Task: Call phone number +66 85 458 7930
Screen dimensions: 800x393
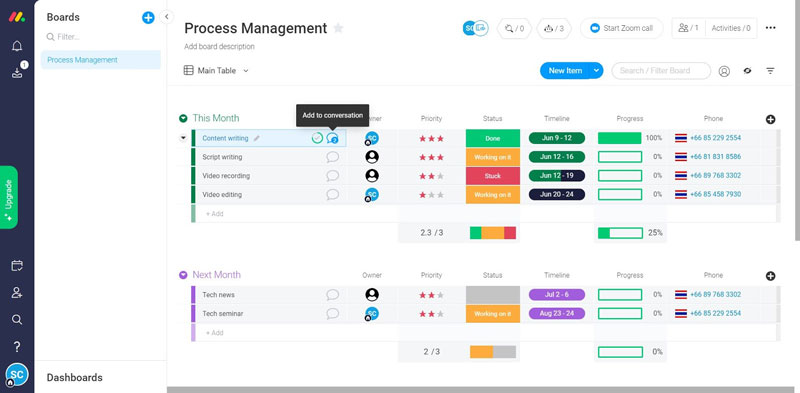Action: [715, 194]
